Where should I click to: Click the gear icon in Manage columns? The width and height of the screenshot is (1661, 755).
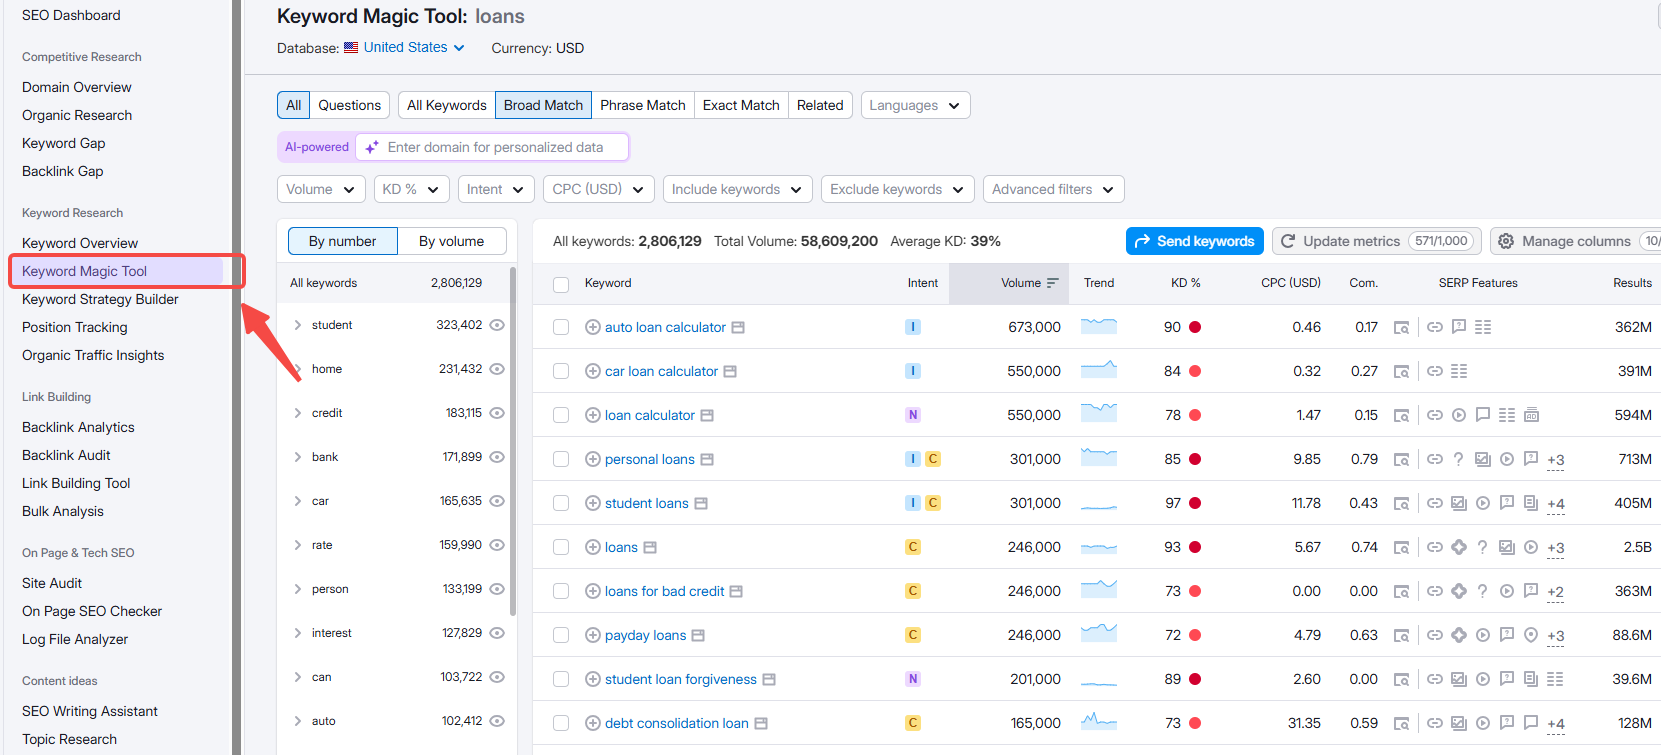pos(1506,241)
